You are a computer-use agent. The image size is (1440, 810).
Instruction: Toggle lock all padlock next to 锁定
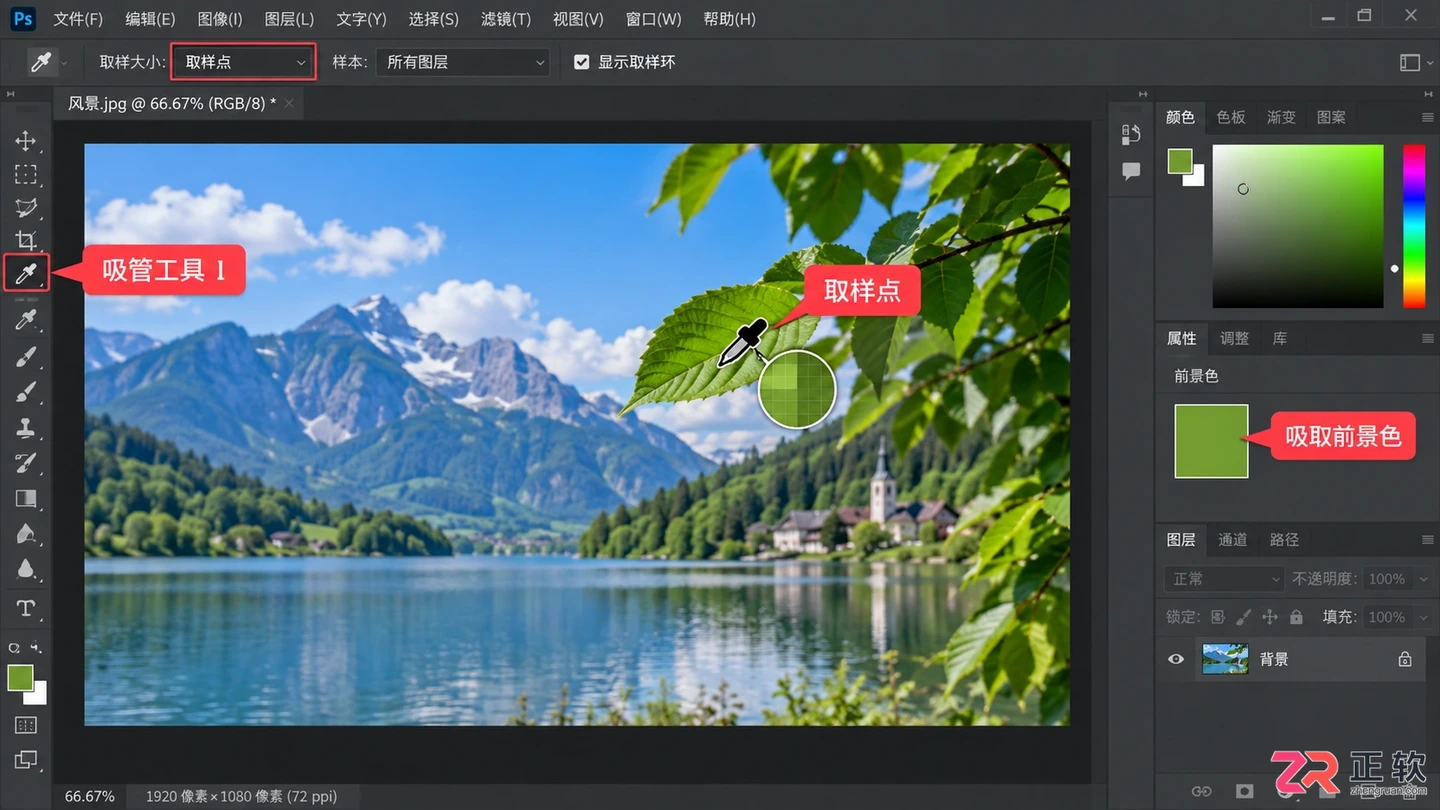point(1296,617)
